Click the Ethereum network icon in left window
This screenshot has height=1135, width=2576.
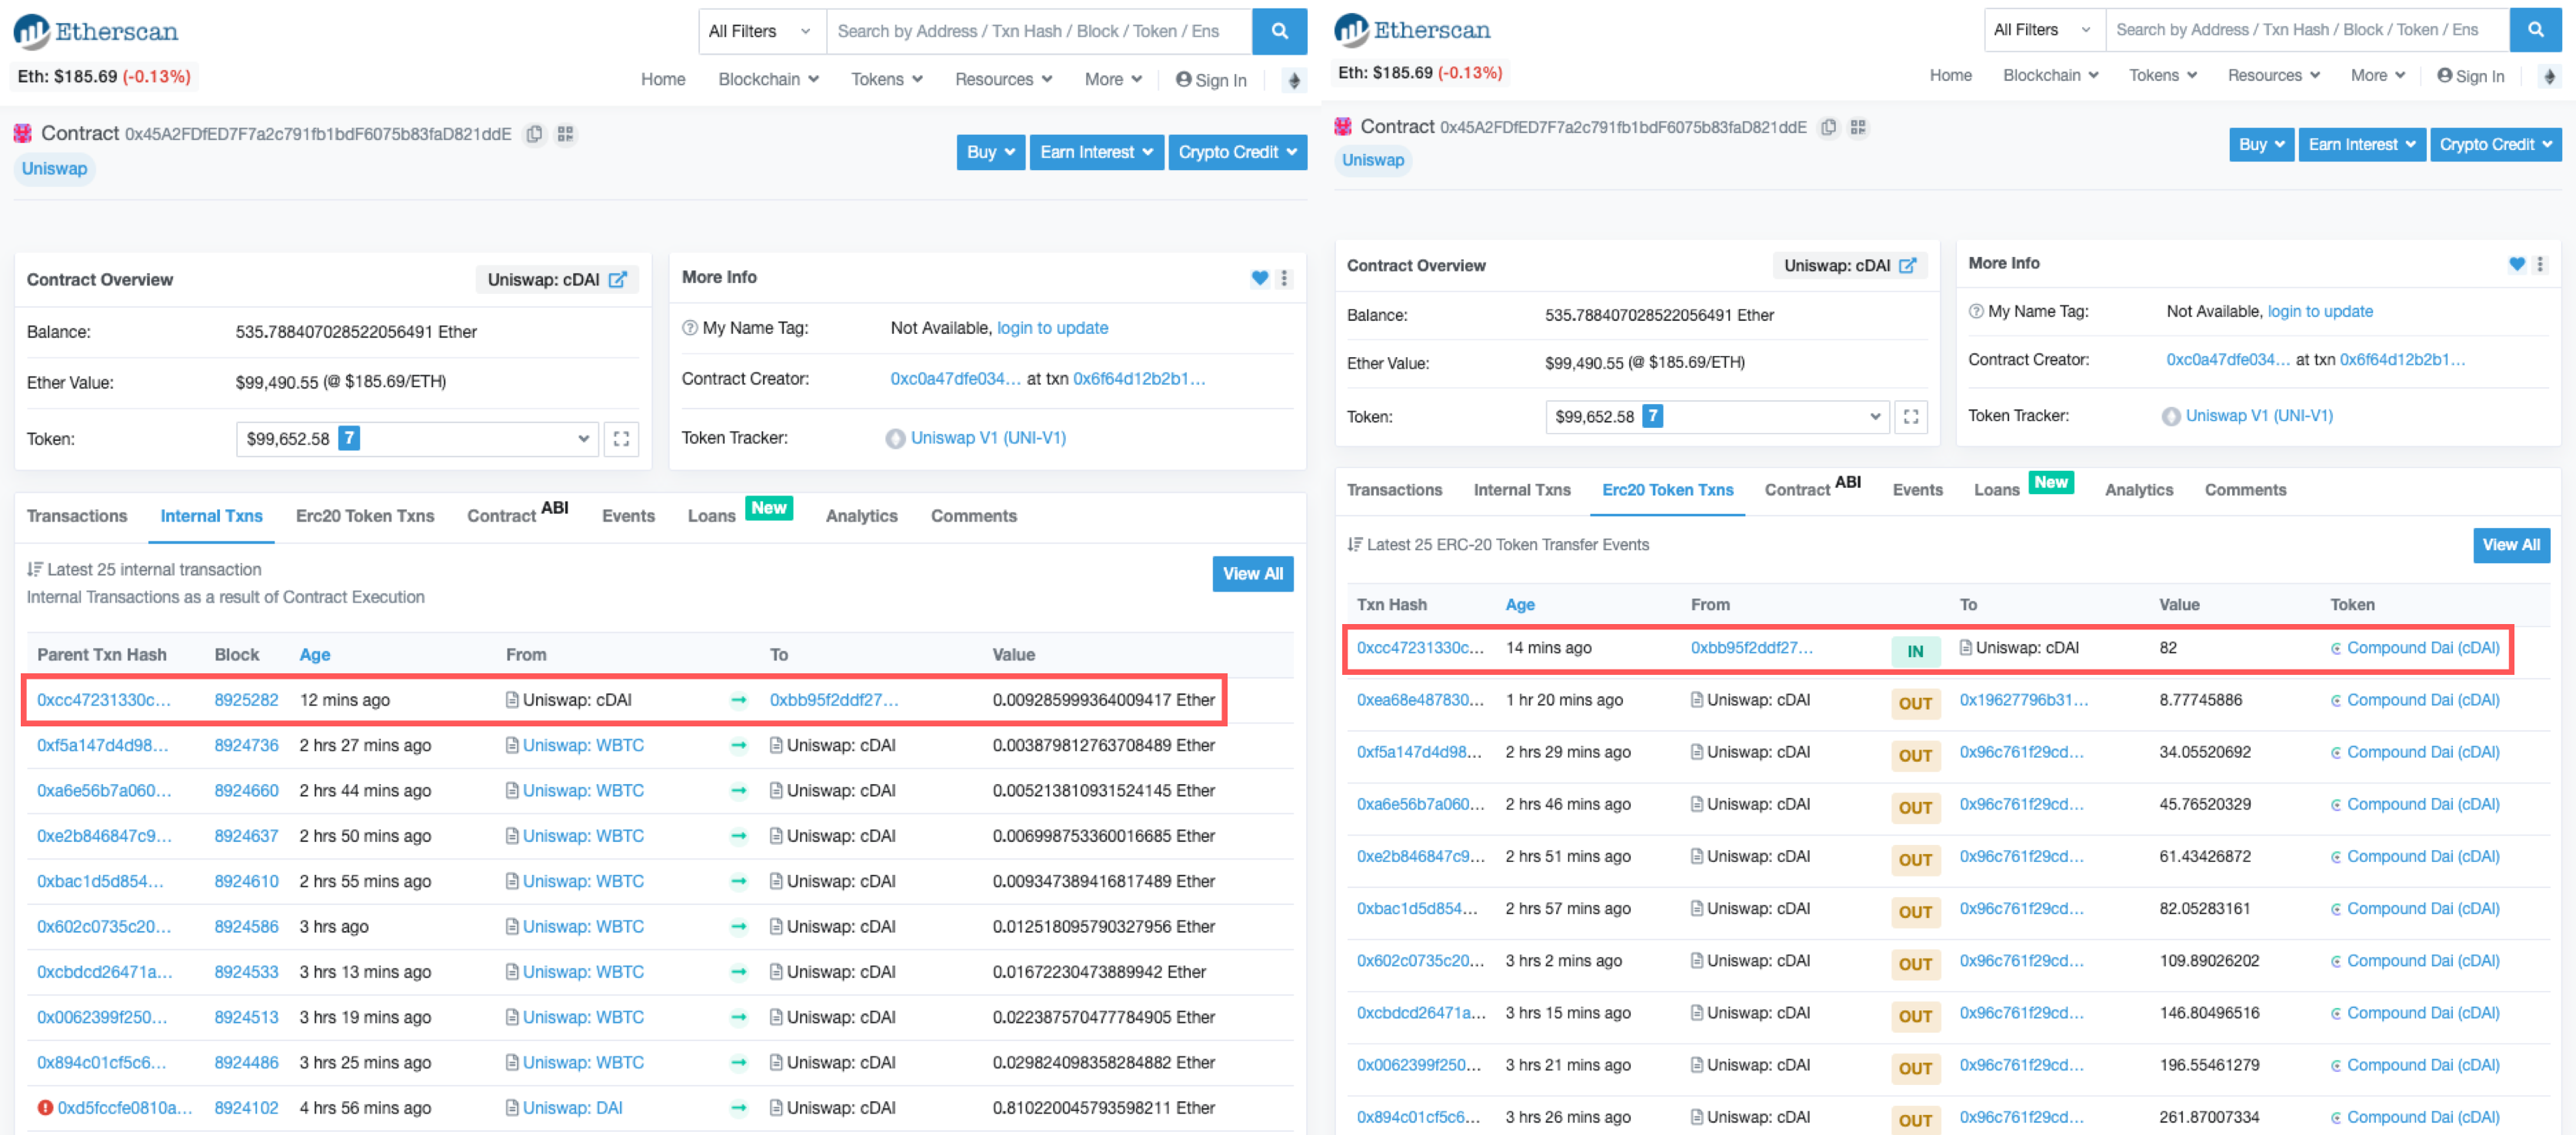pyautogui.click(x=1294, y=80)
